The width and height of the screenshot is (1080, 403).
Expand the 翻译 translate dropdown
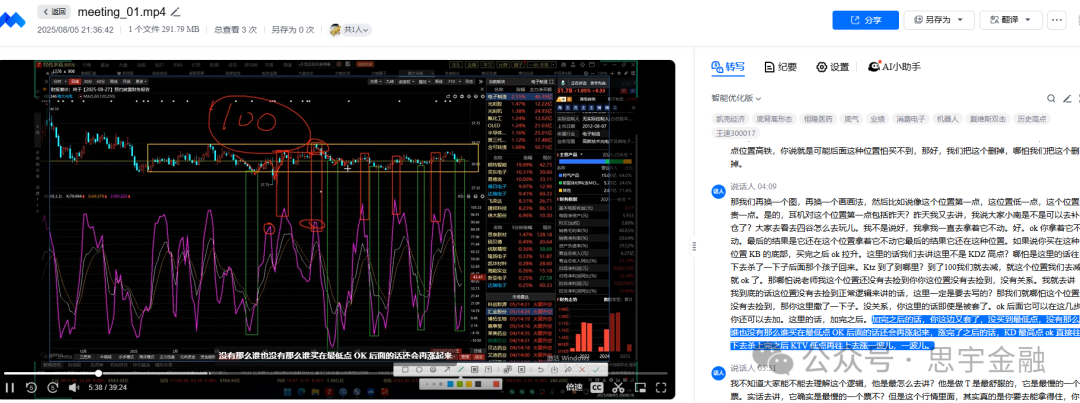pyautogui.click(x=1013, y=19)
